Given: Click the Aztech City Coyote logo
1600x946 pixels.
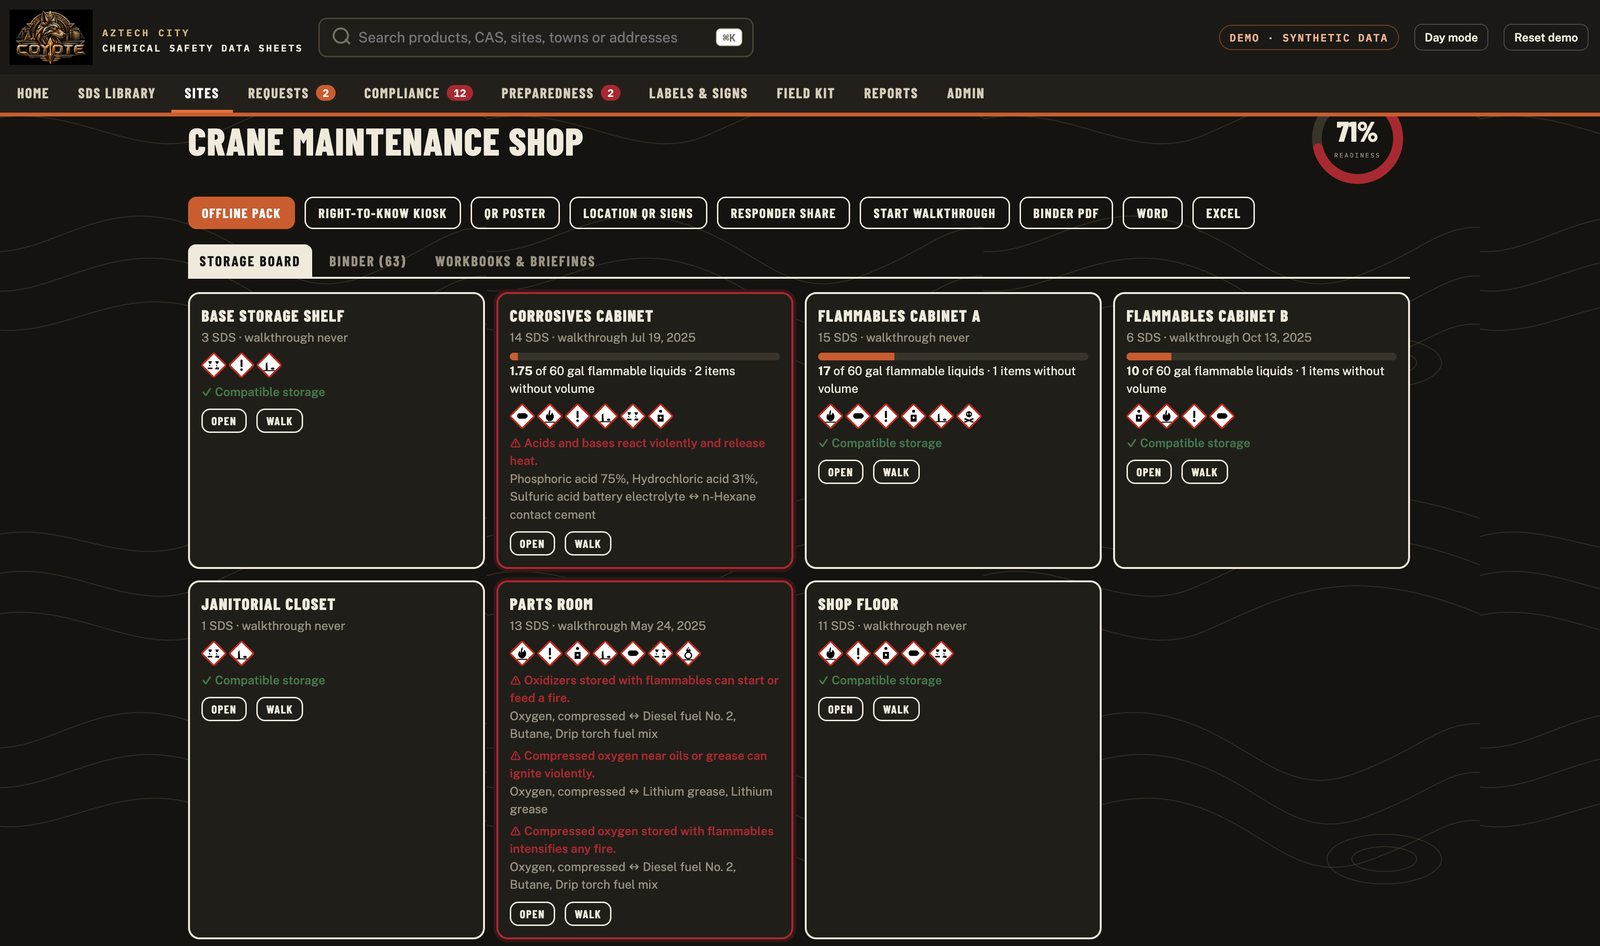Looking at the screenshot, I should coord(51,37).
